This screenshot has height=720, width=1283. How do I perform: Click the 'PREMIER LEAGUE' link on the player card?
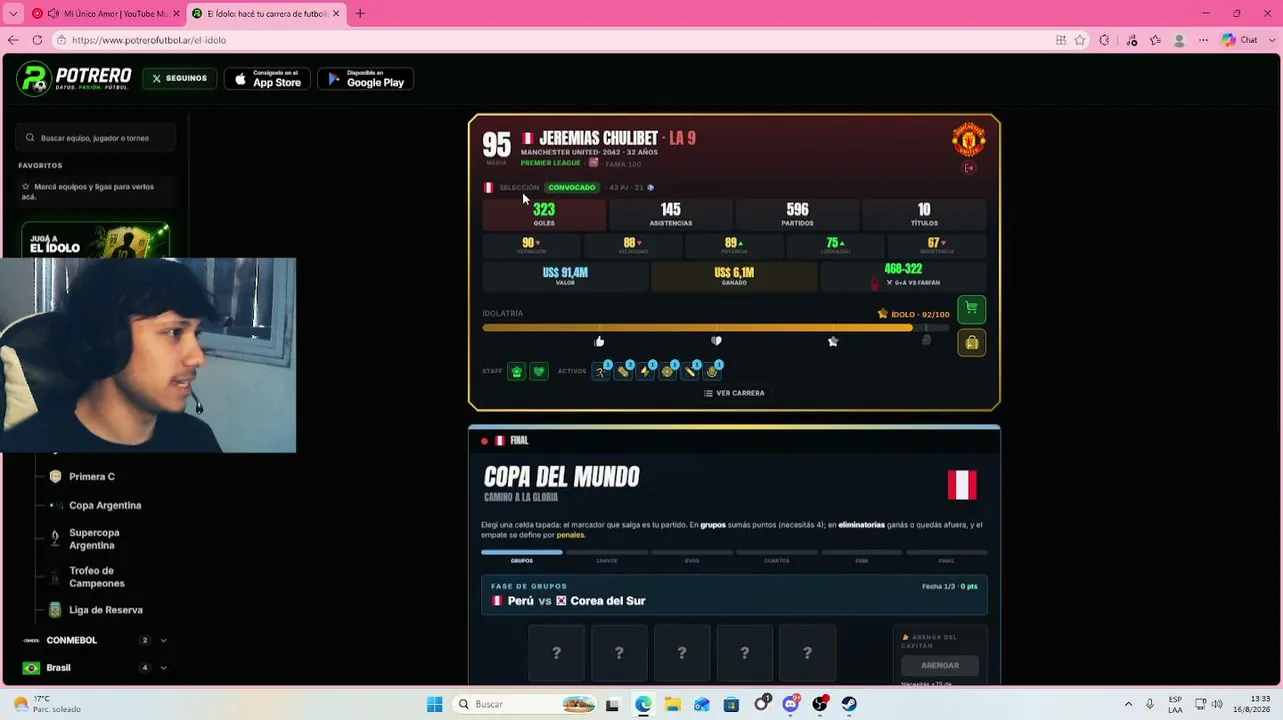tap(550, 162)
